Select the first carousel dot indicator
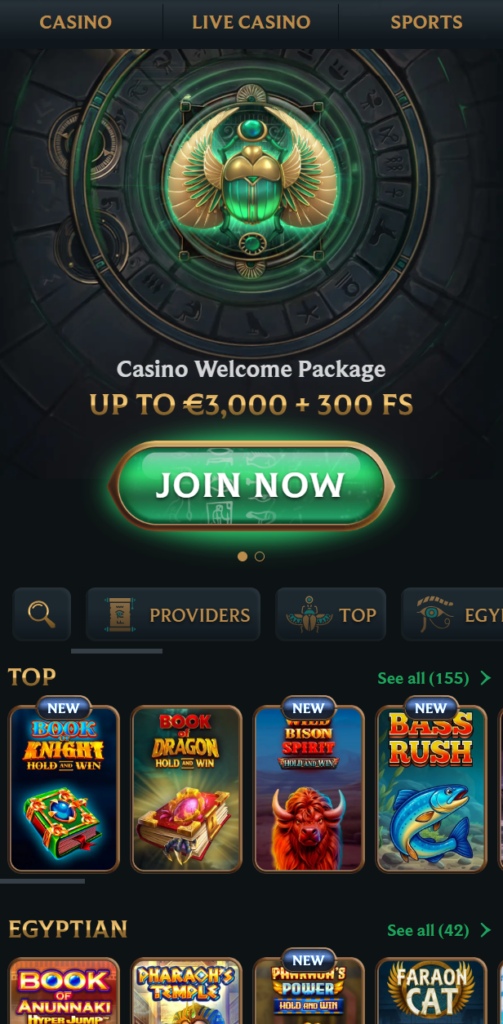The width and height of the screenshot is (503, 1024). click(x=242, y=556)
